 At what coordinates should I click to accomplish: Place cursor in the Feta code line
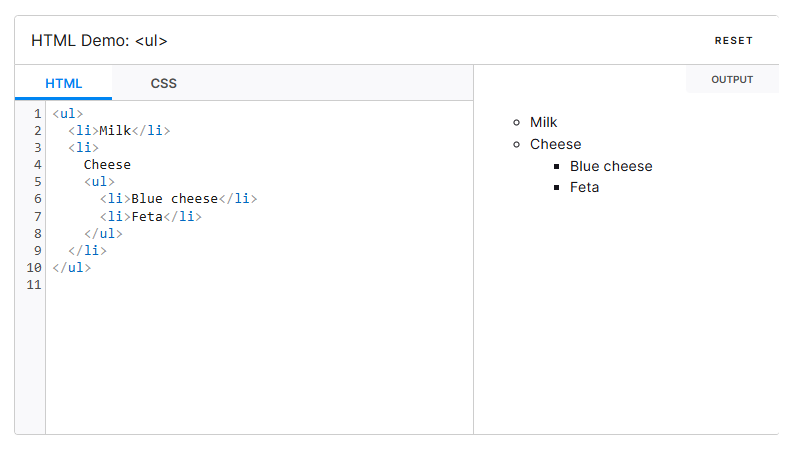151,216
